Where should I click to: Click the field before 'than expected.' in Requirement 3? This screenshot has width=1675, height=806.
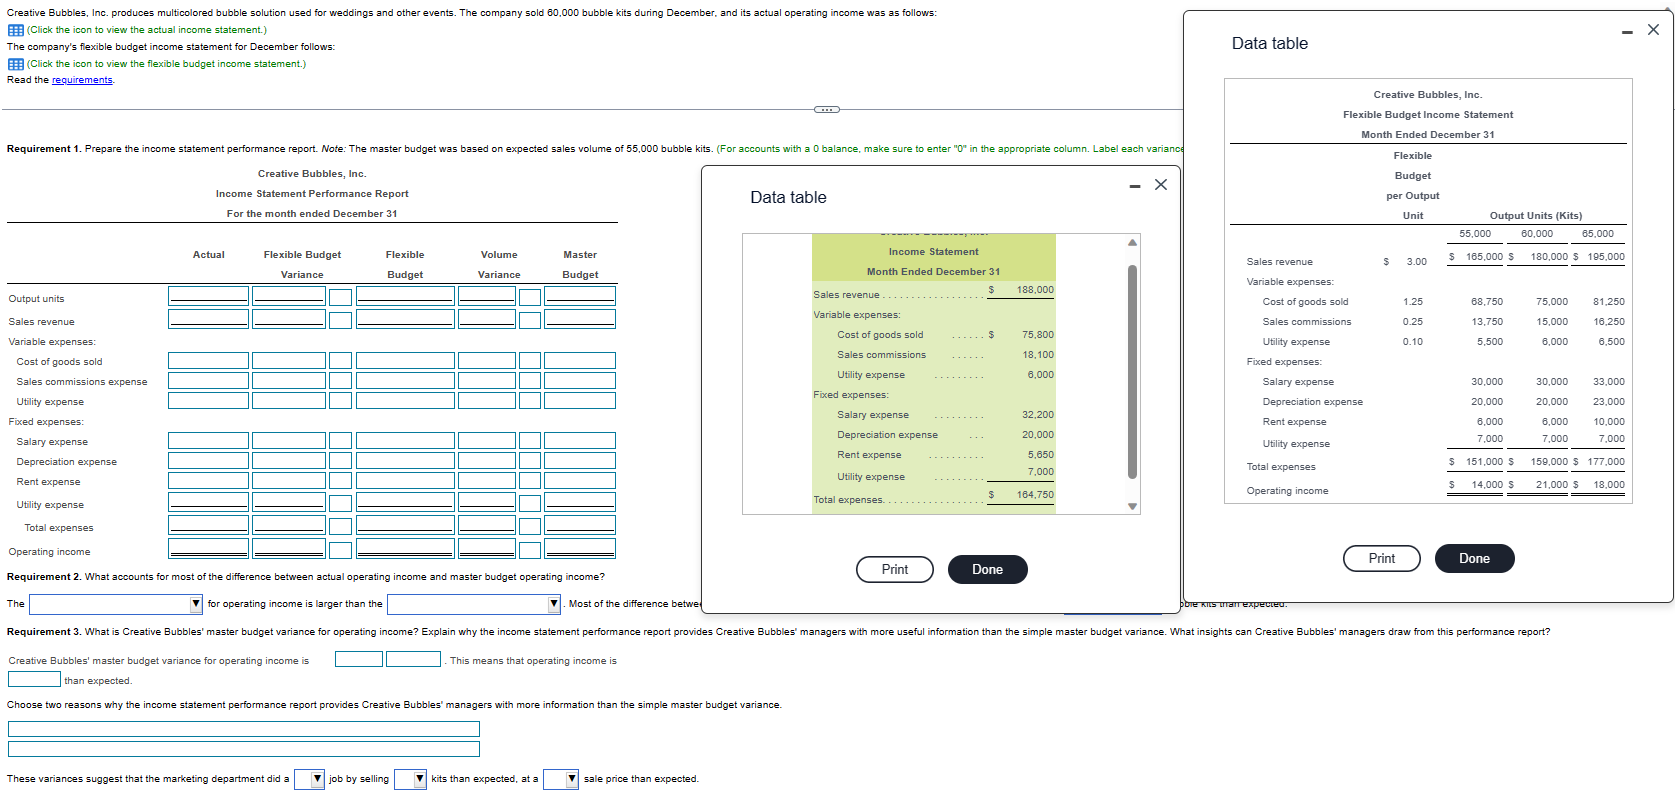point(35,680)
